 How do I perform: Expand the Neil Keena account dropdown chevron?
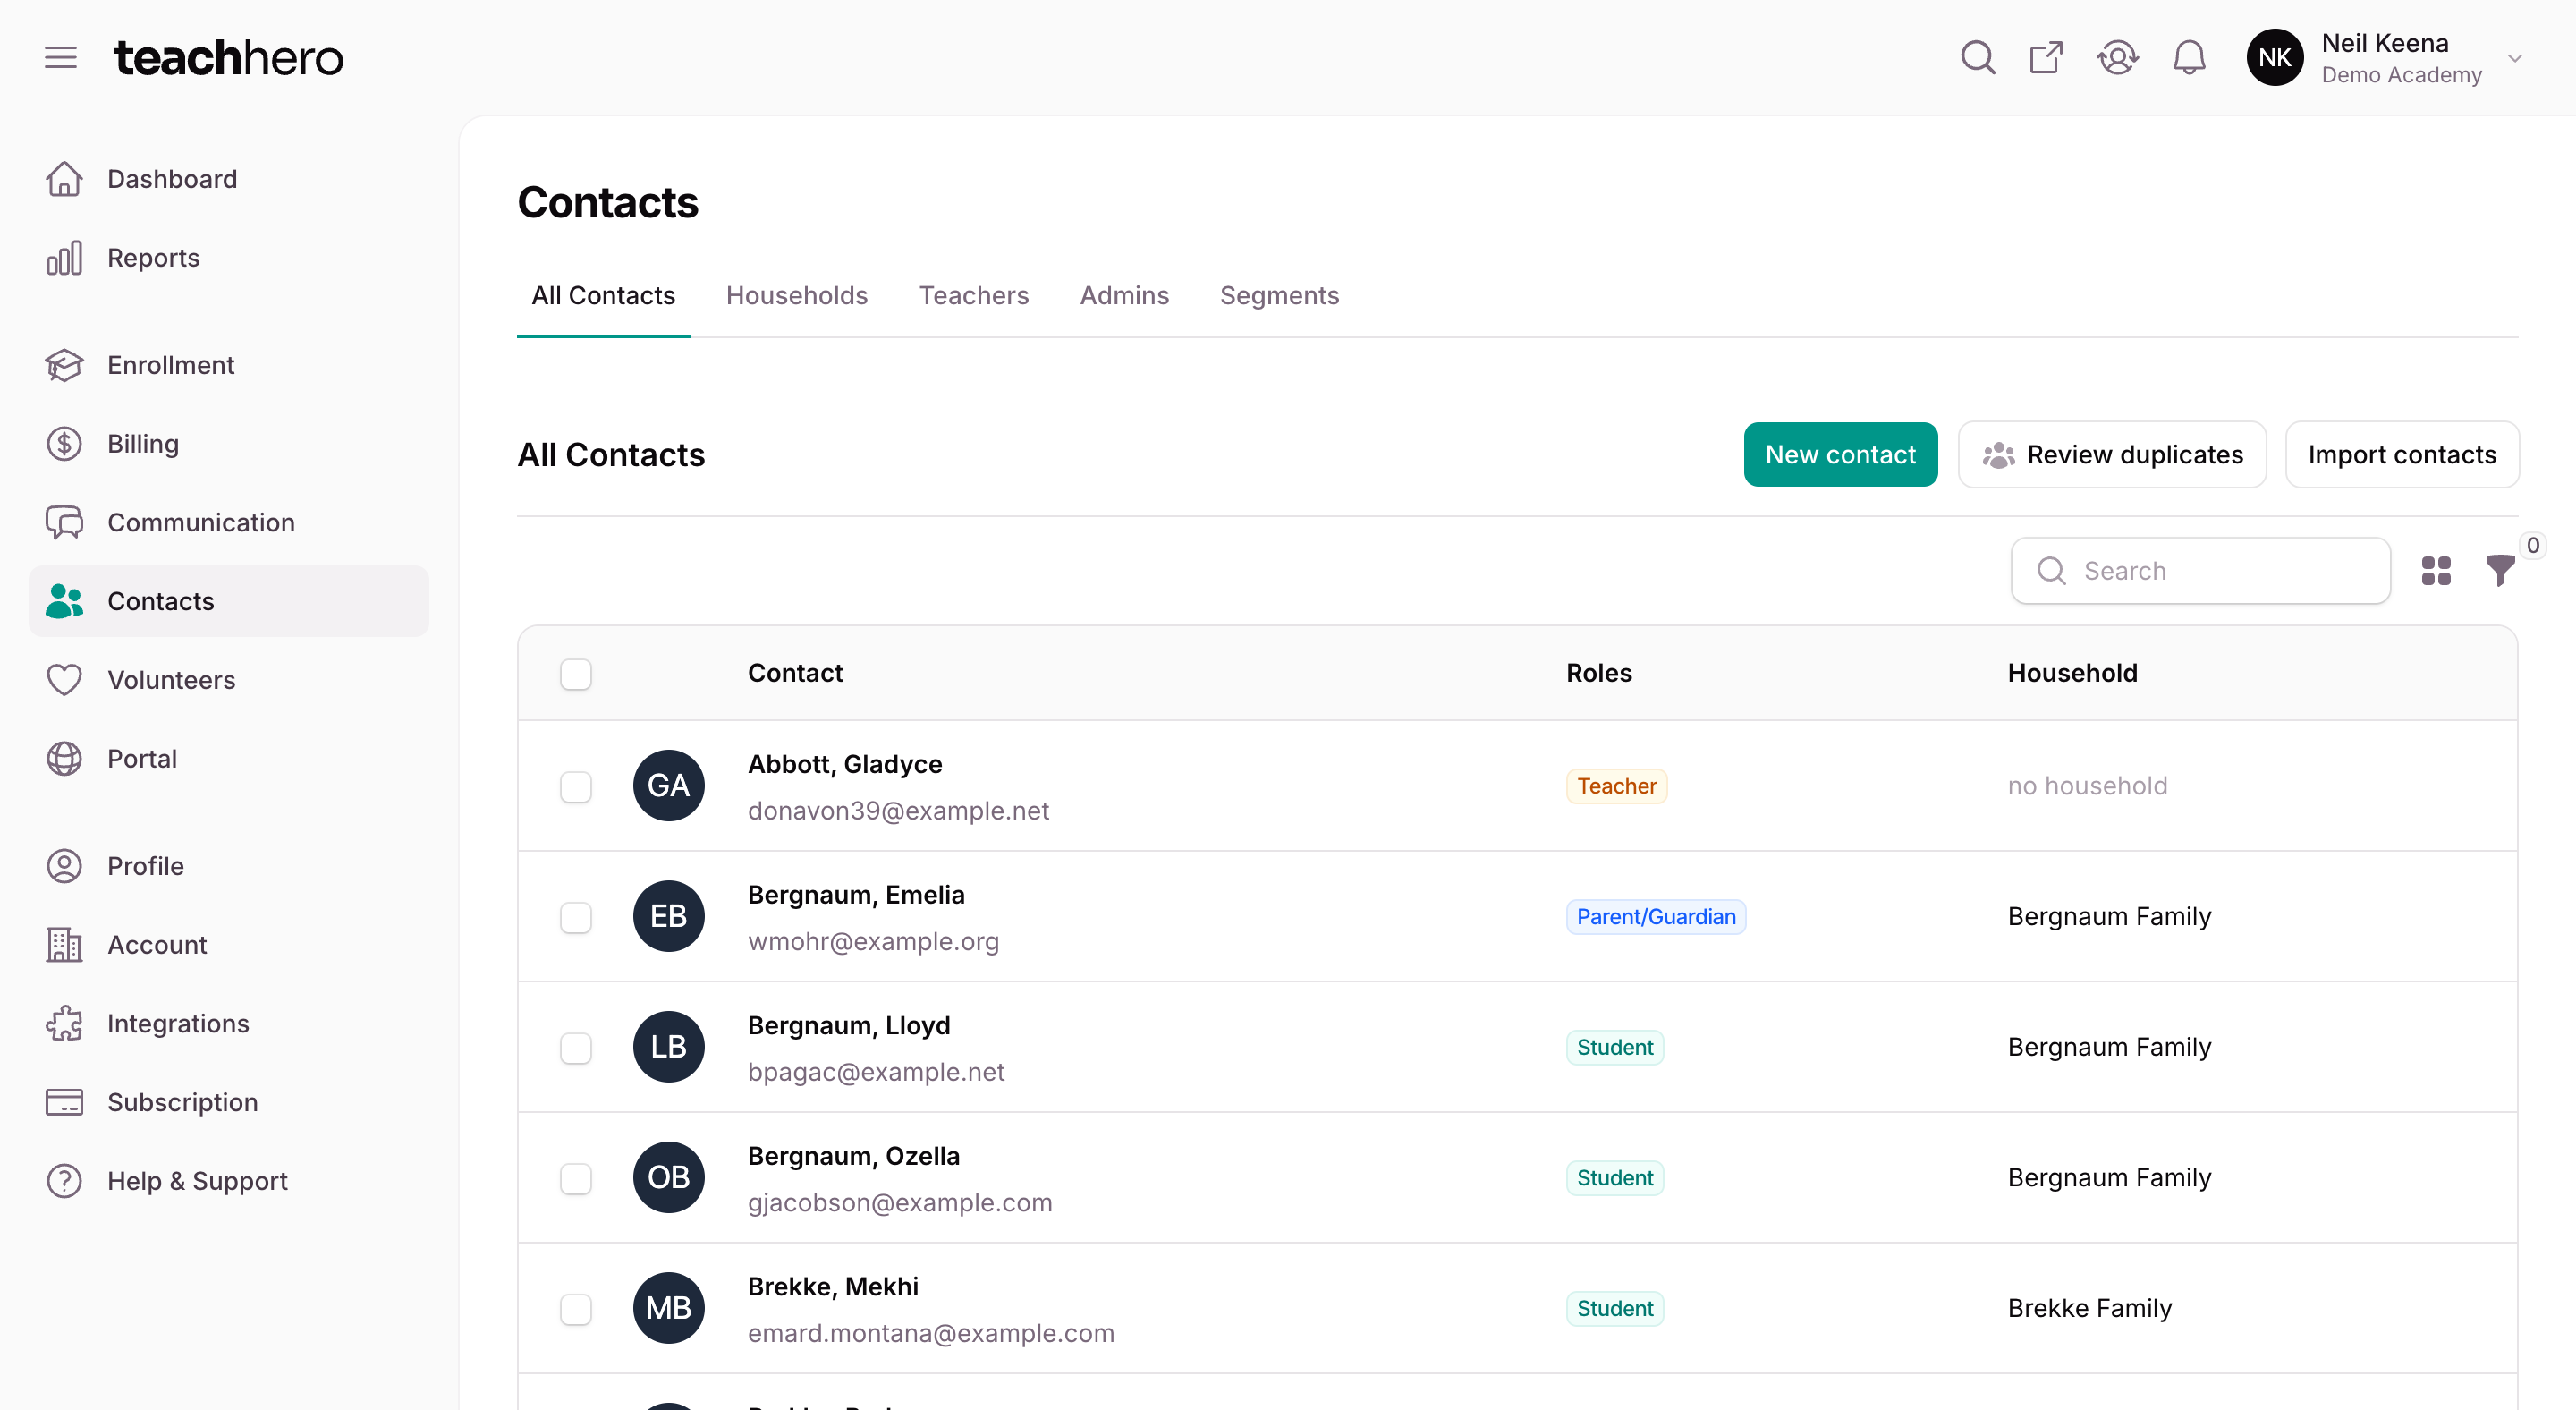(2515, 58)
